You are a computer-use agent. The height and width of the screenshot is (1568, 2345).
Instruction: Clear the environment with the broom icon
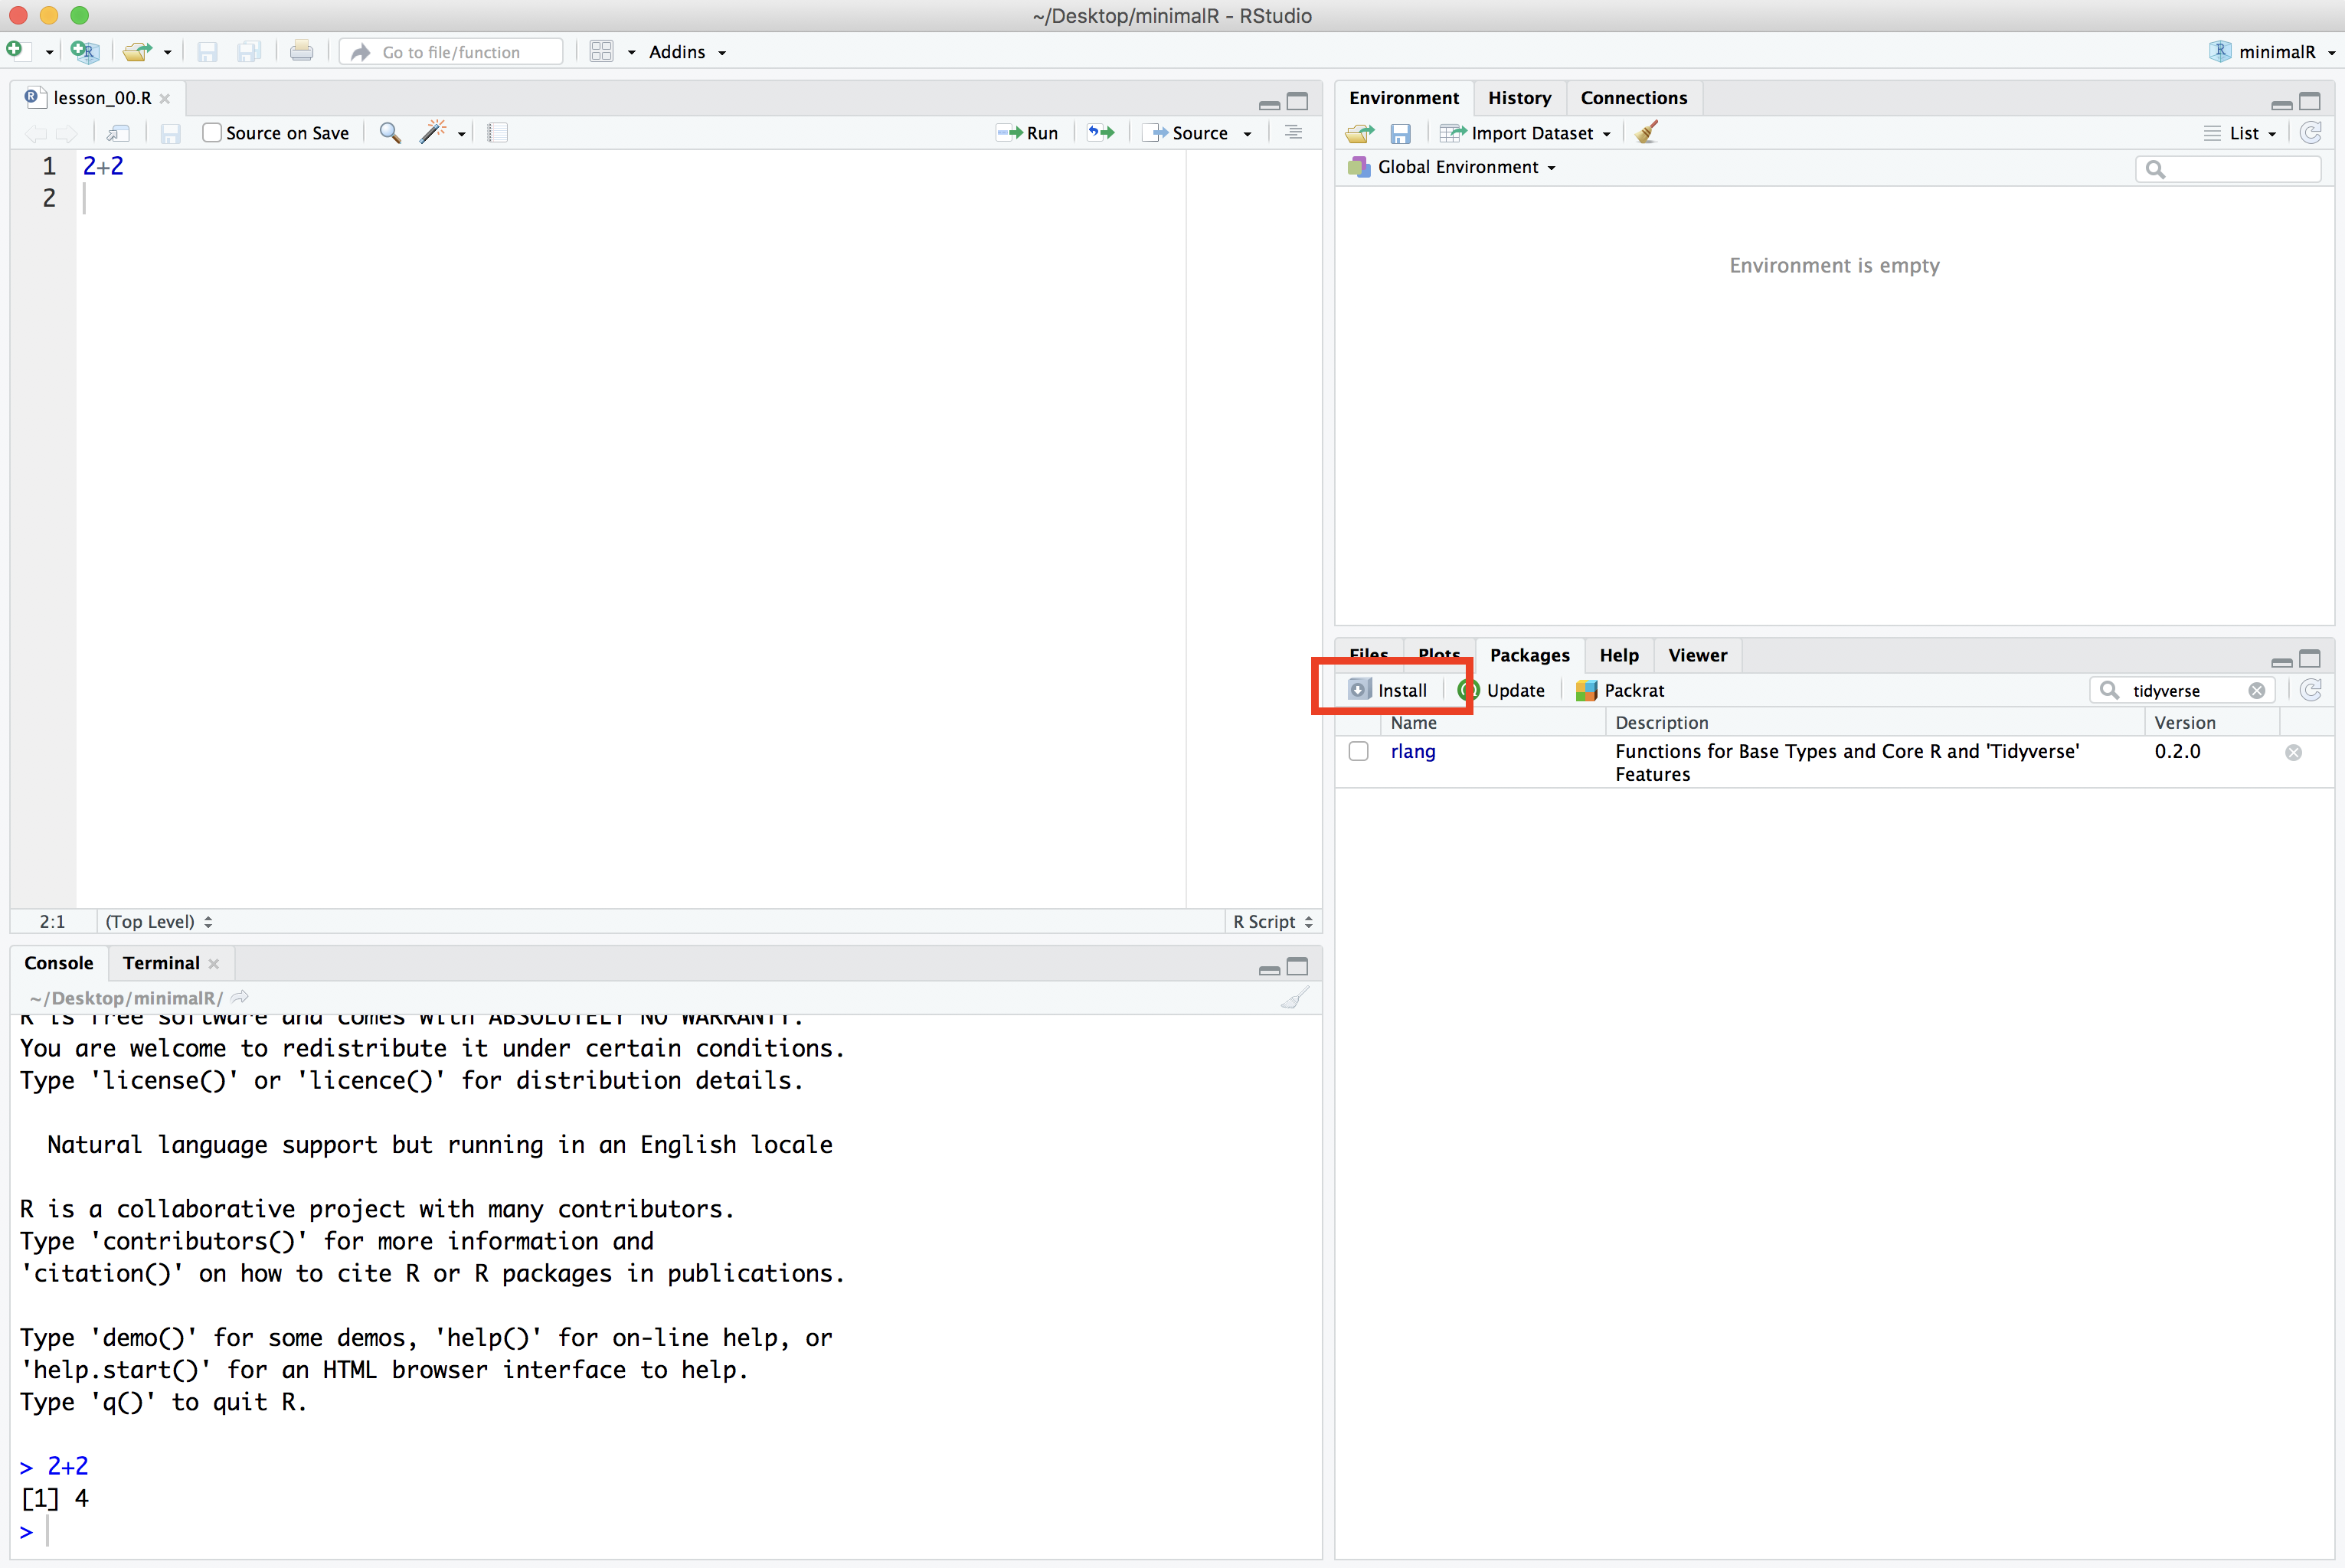[1647, 133]
